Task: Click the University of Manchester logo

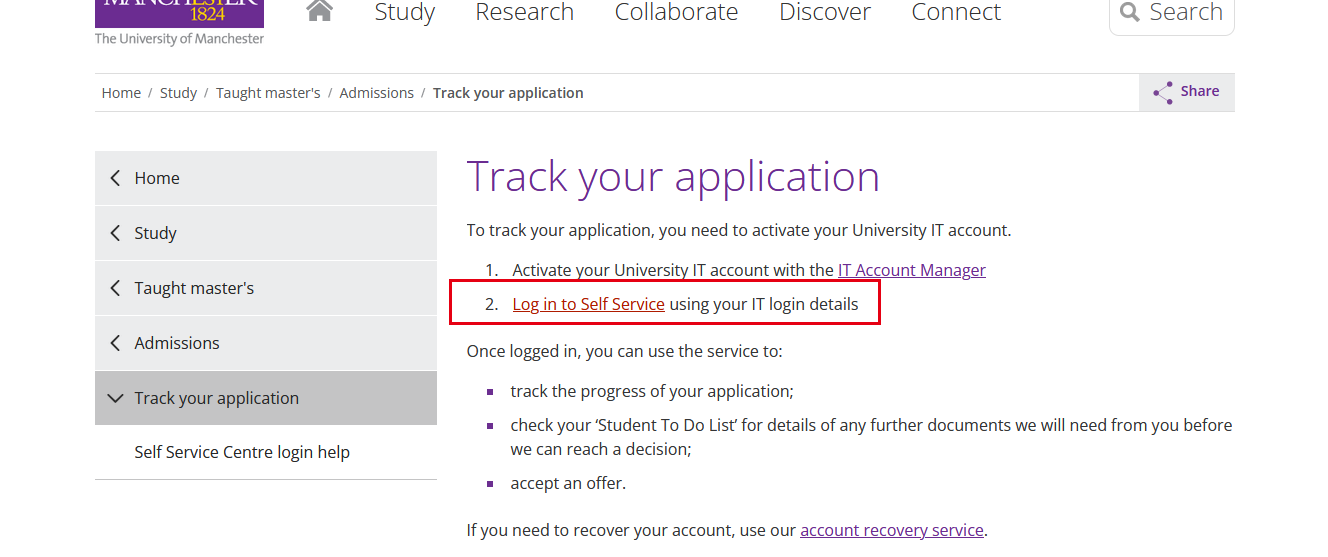Action: (x=179, y=22)
